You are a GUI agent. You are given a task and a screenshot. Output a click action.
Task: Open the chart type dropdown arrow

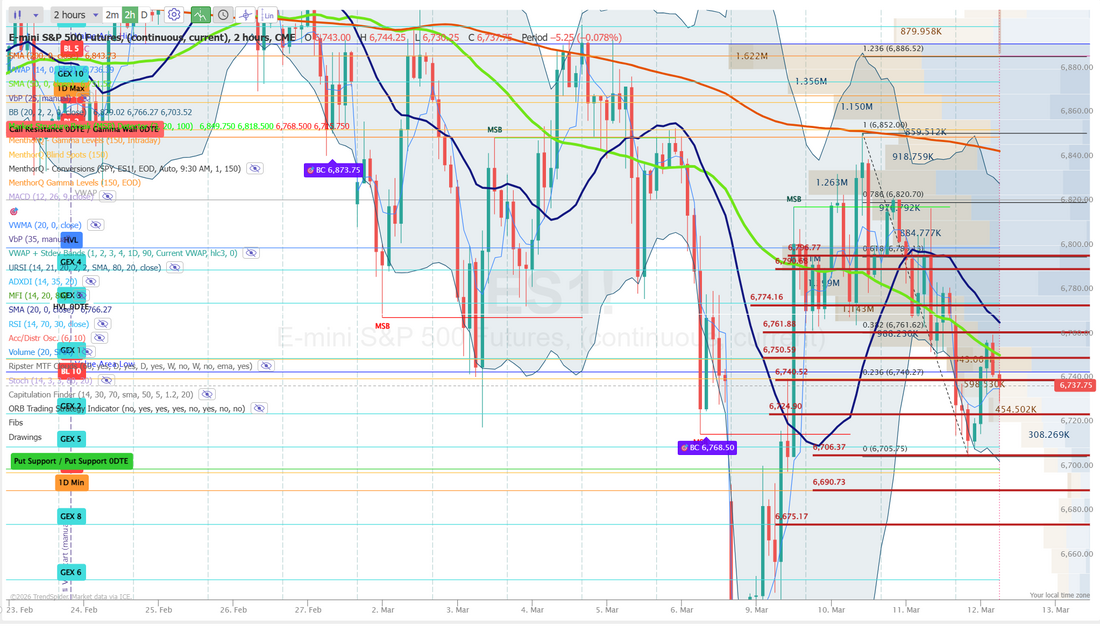tap(36, 15)
